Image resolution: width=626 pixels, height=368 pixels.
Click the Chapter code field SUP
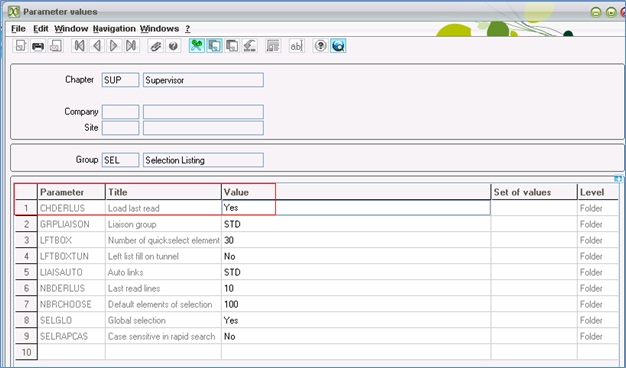pos(120,80)
